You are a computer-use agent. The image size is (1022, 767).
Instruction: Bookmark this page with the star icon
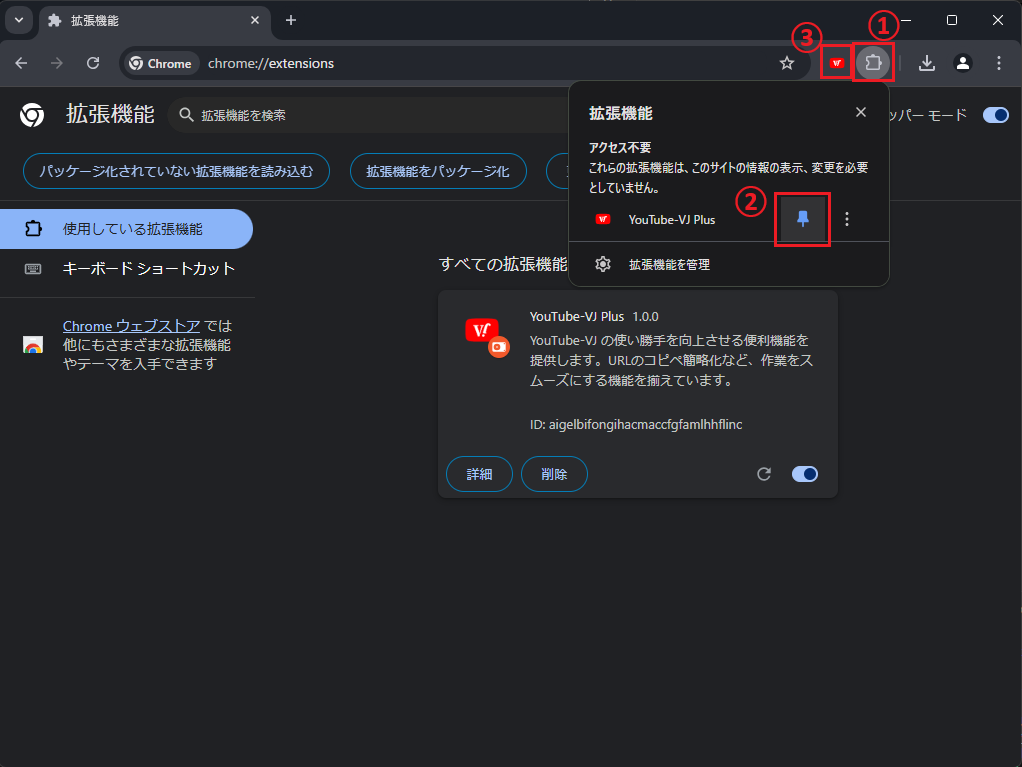pyautogui.click(x=787, y=63)
